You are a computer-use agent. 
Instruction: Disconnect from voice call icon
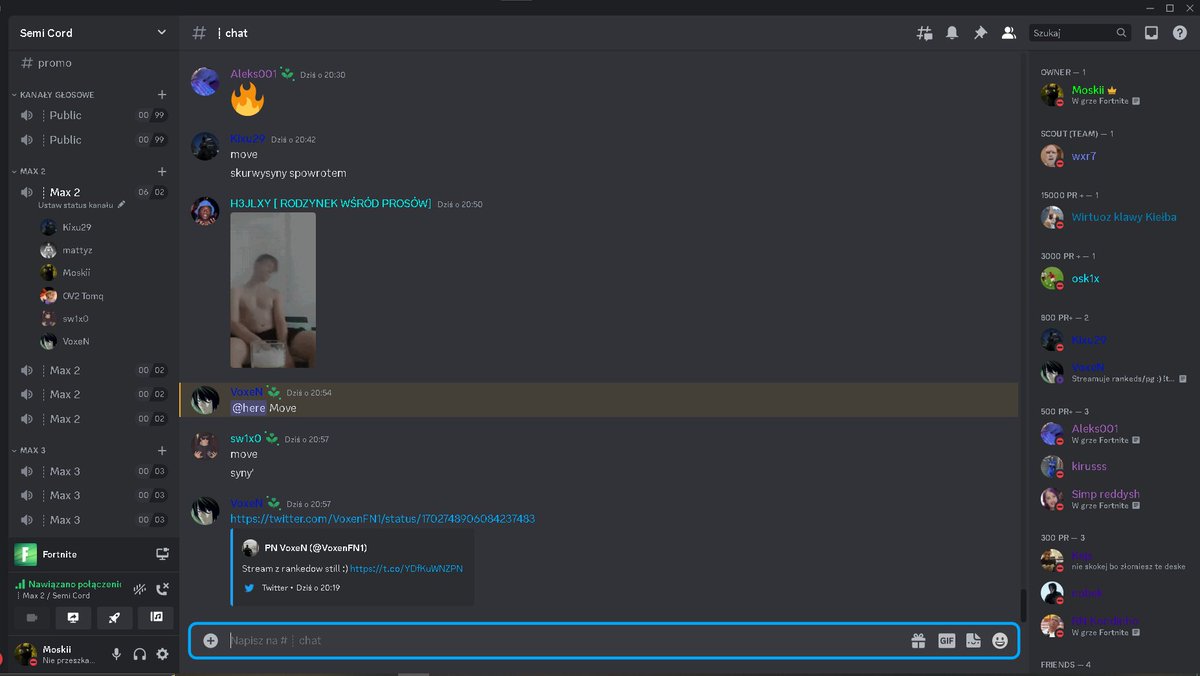163,589
